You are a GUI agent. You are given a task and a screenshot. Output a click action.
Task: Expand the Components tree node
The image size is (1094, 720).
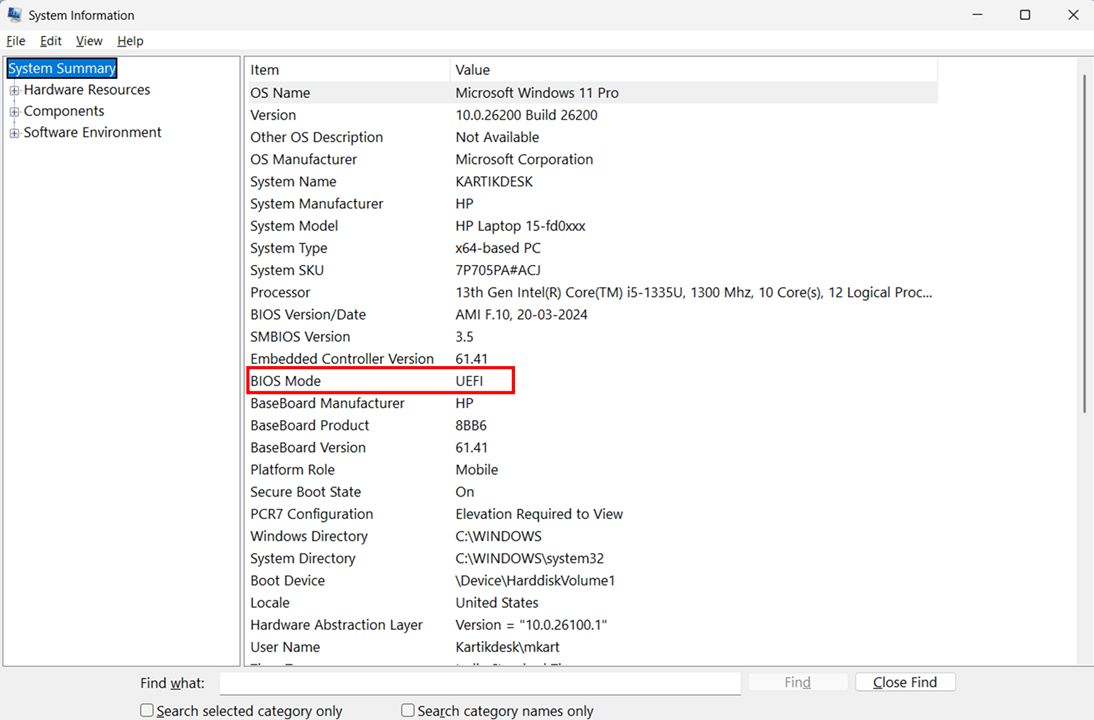[x=15, y=112]
